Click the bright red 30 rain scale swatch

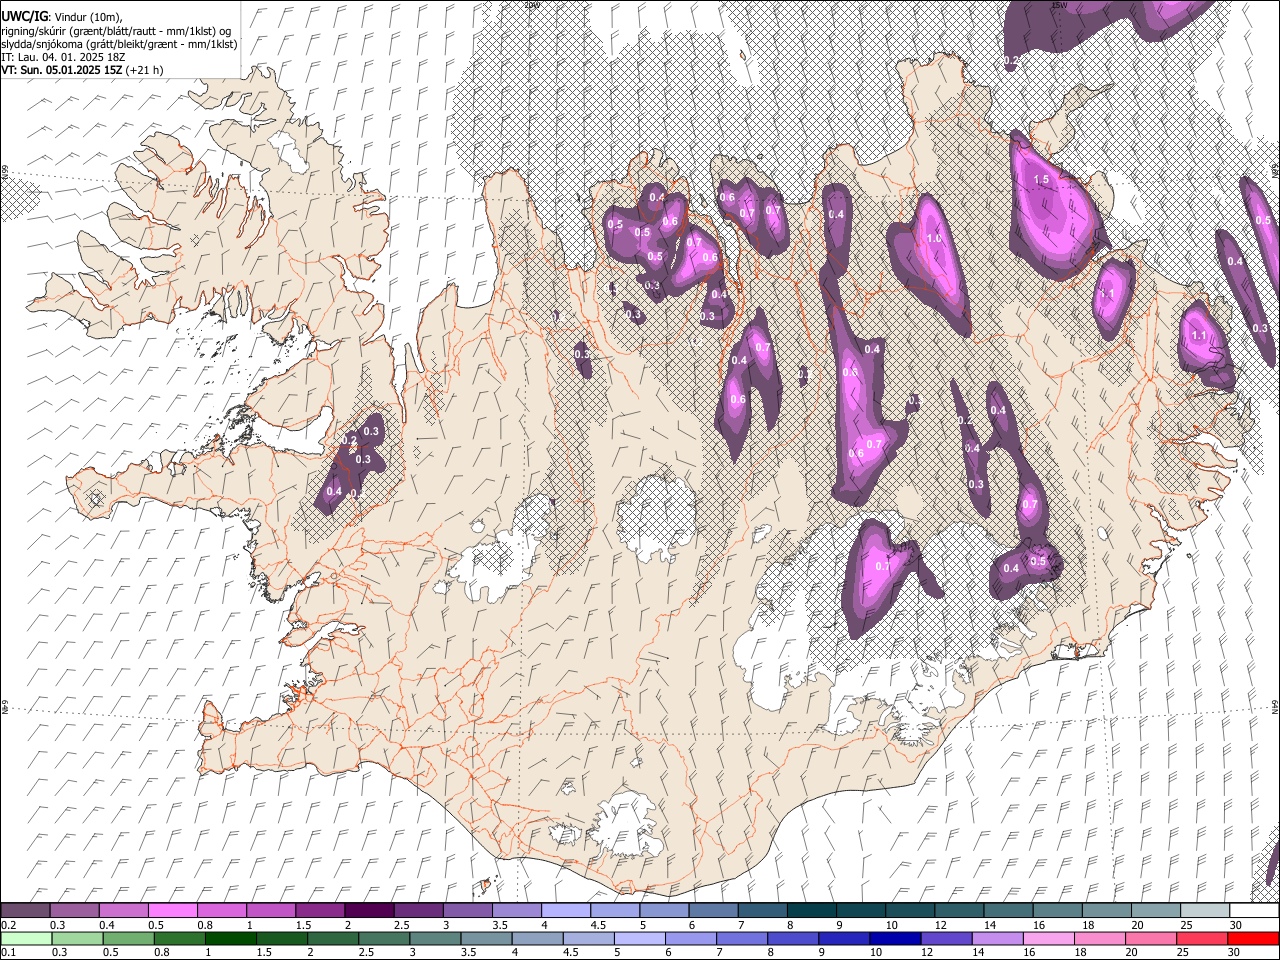[x=1252, y=938]
